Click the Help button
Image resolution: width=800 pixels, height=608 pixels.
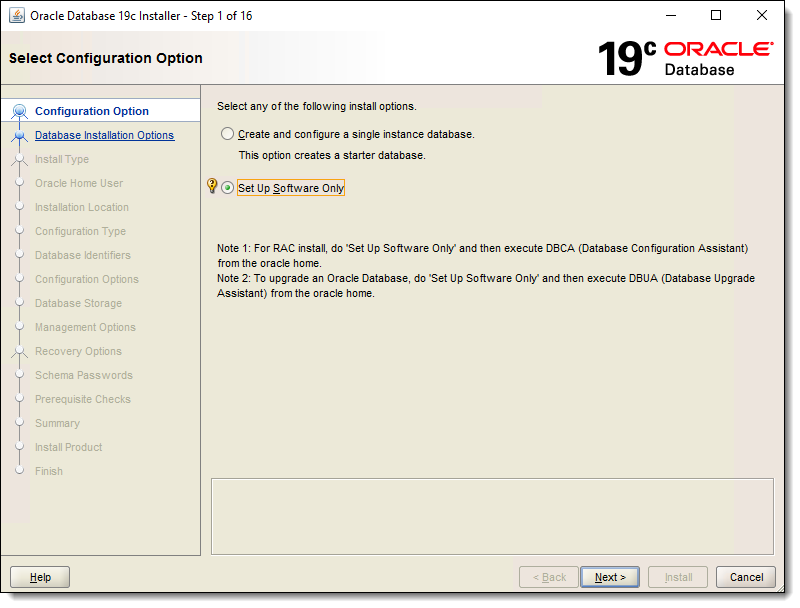[x=39, y=577]
